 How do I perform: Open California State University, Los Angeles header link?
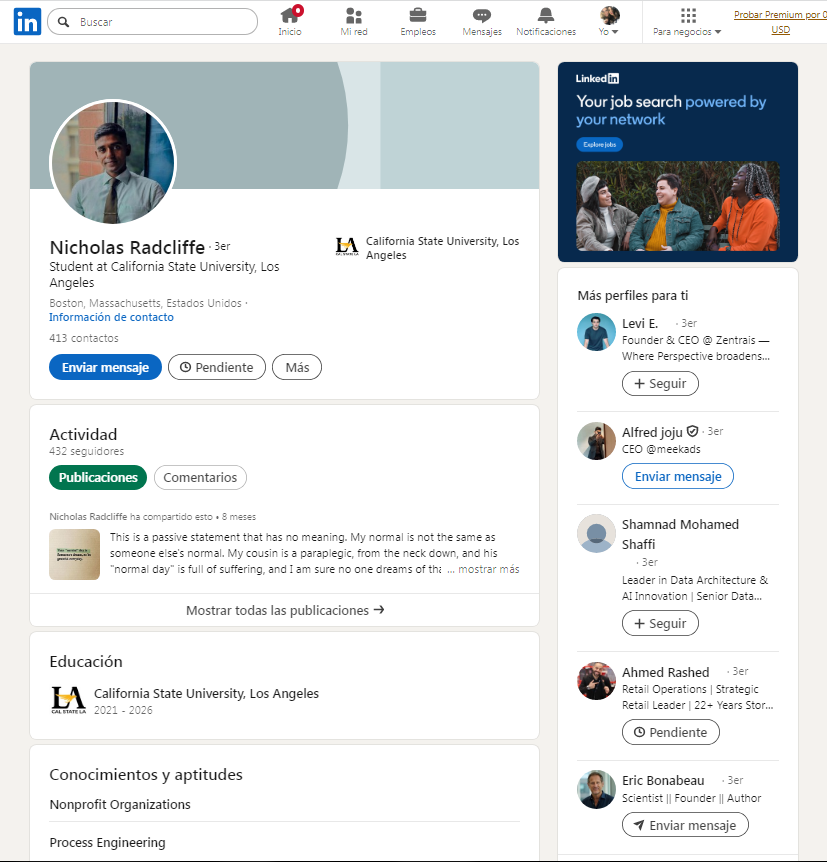coord(442,248)
